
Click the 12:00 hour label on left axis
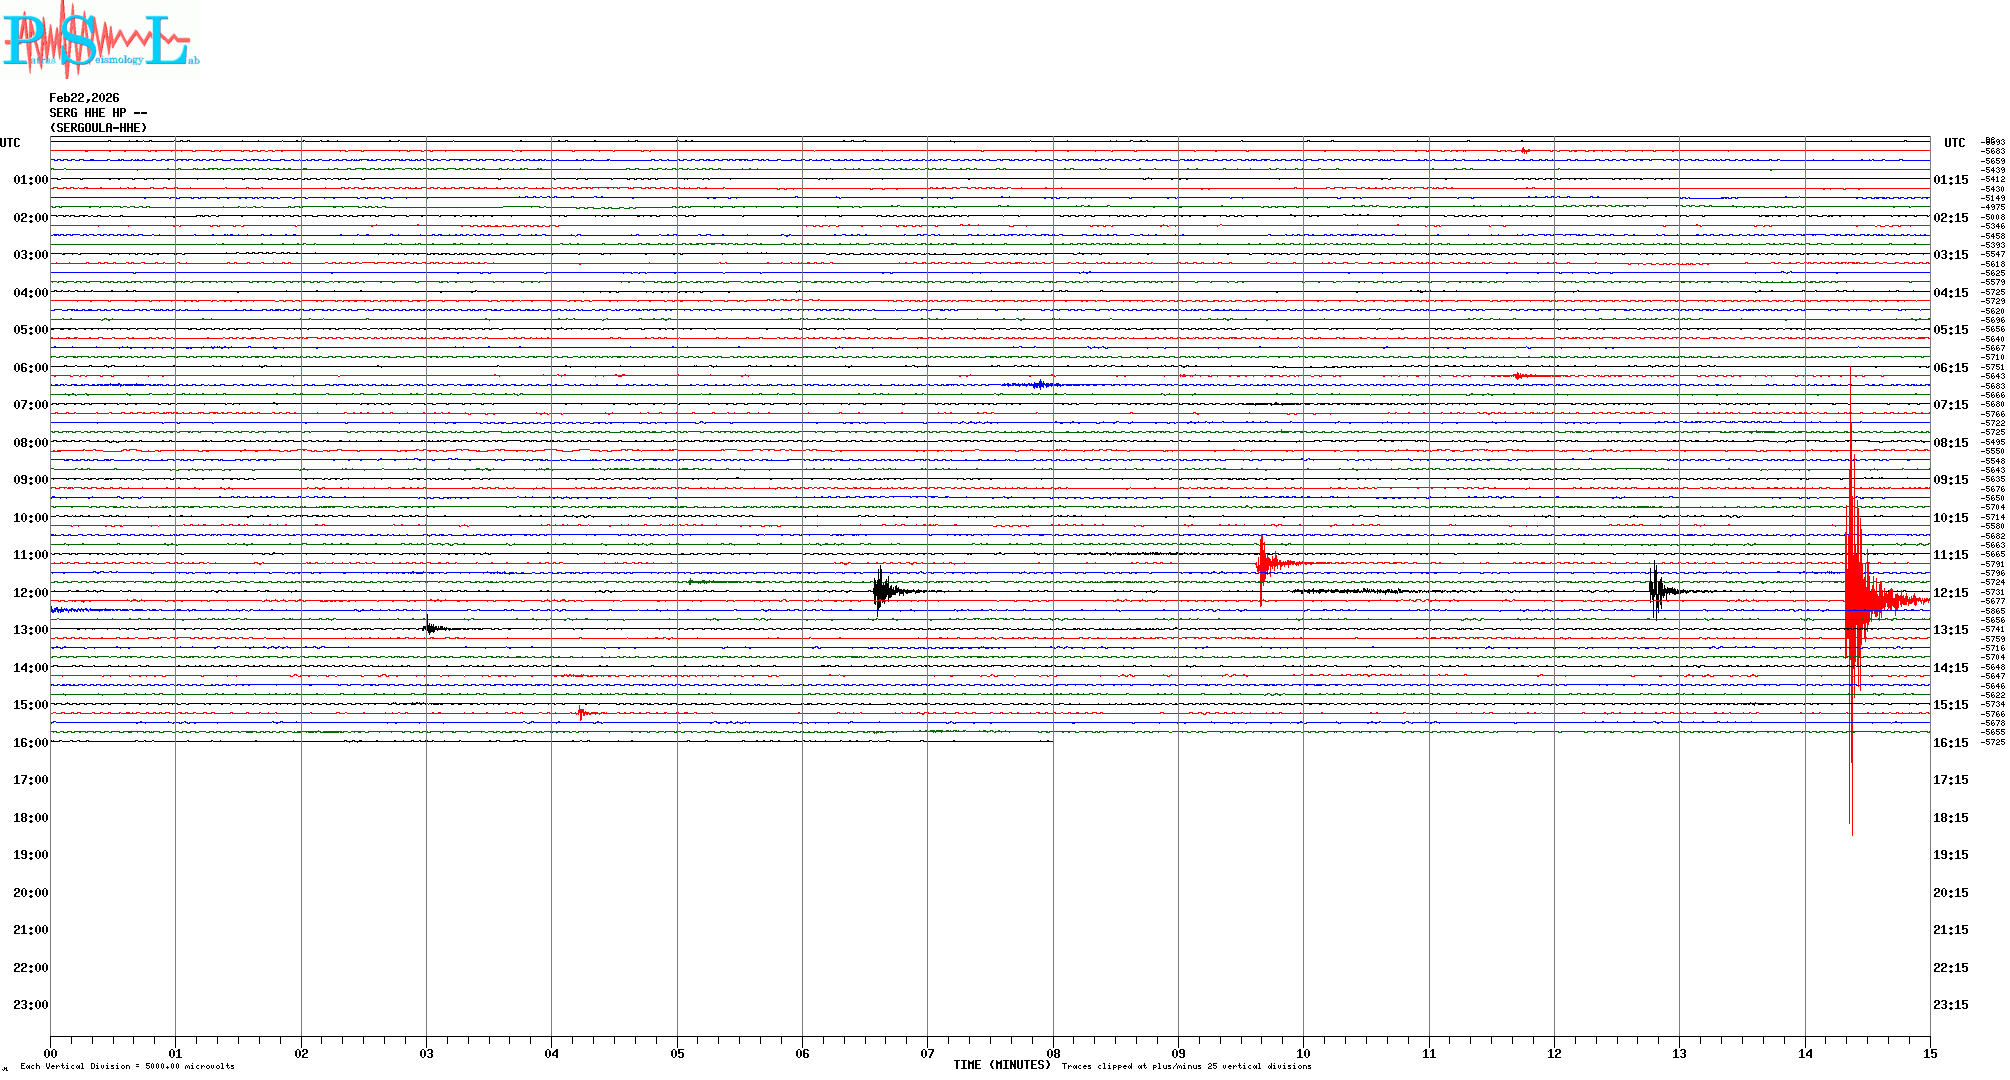[x=30, y=593]
